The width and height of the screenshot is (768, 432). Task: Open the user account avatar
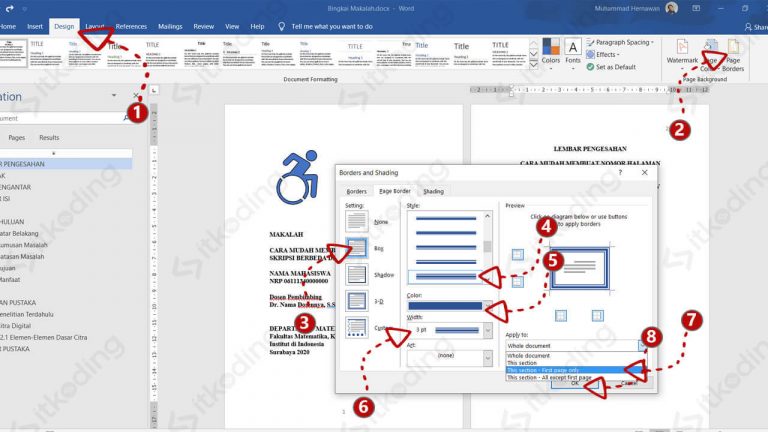click(x=672, y=8)
